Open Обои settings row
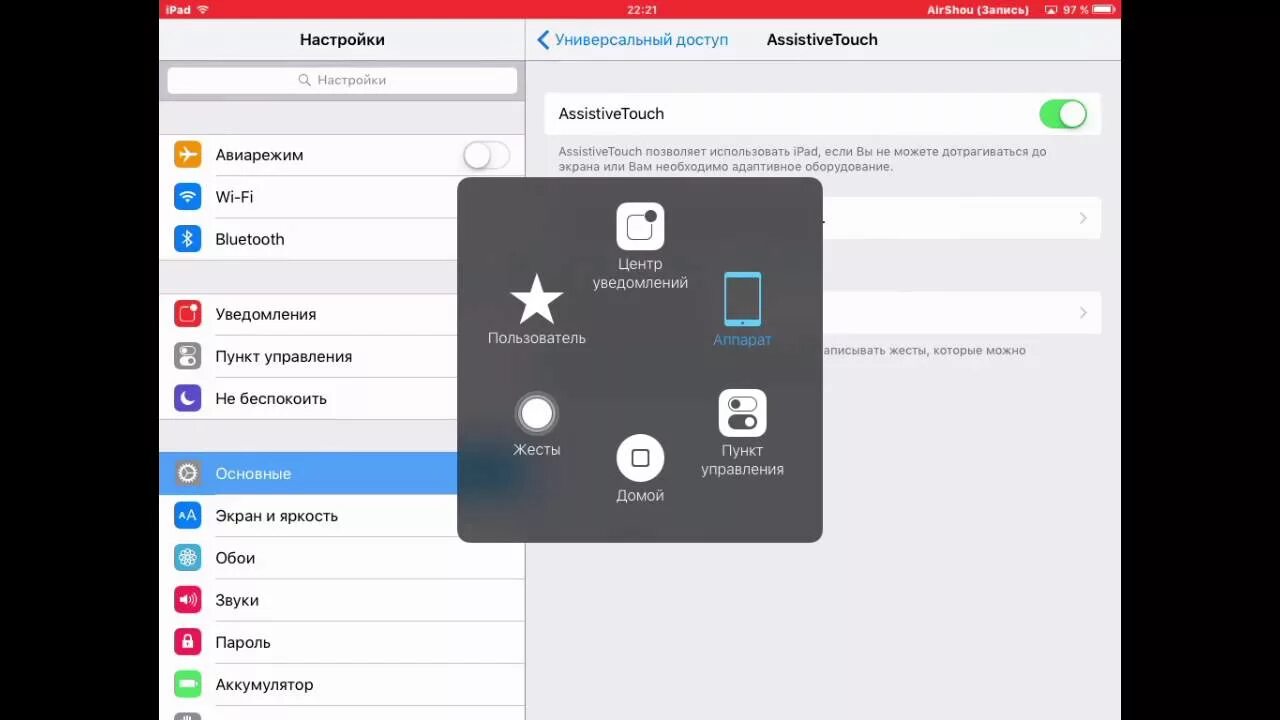Image resolution: width=1280 pixels, height=720 pixels. pos(342,558)
